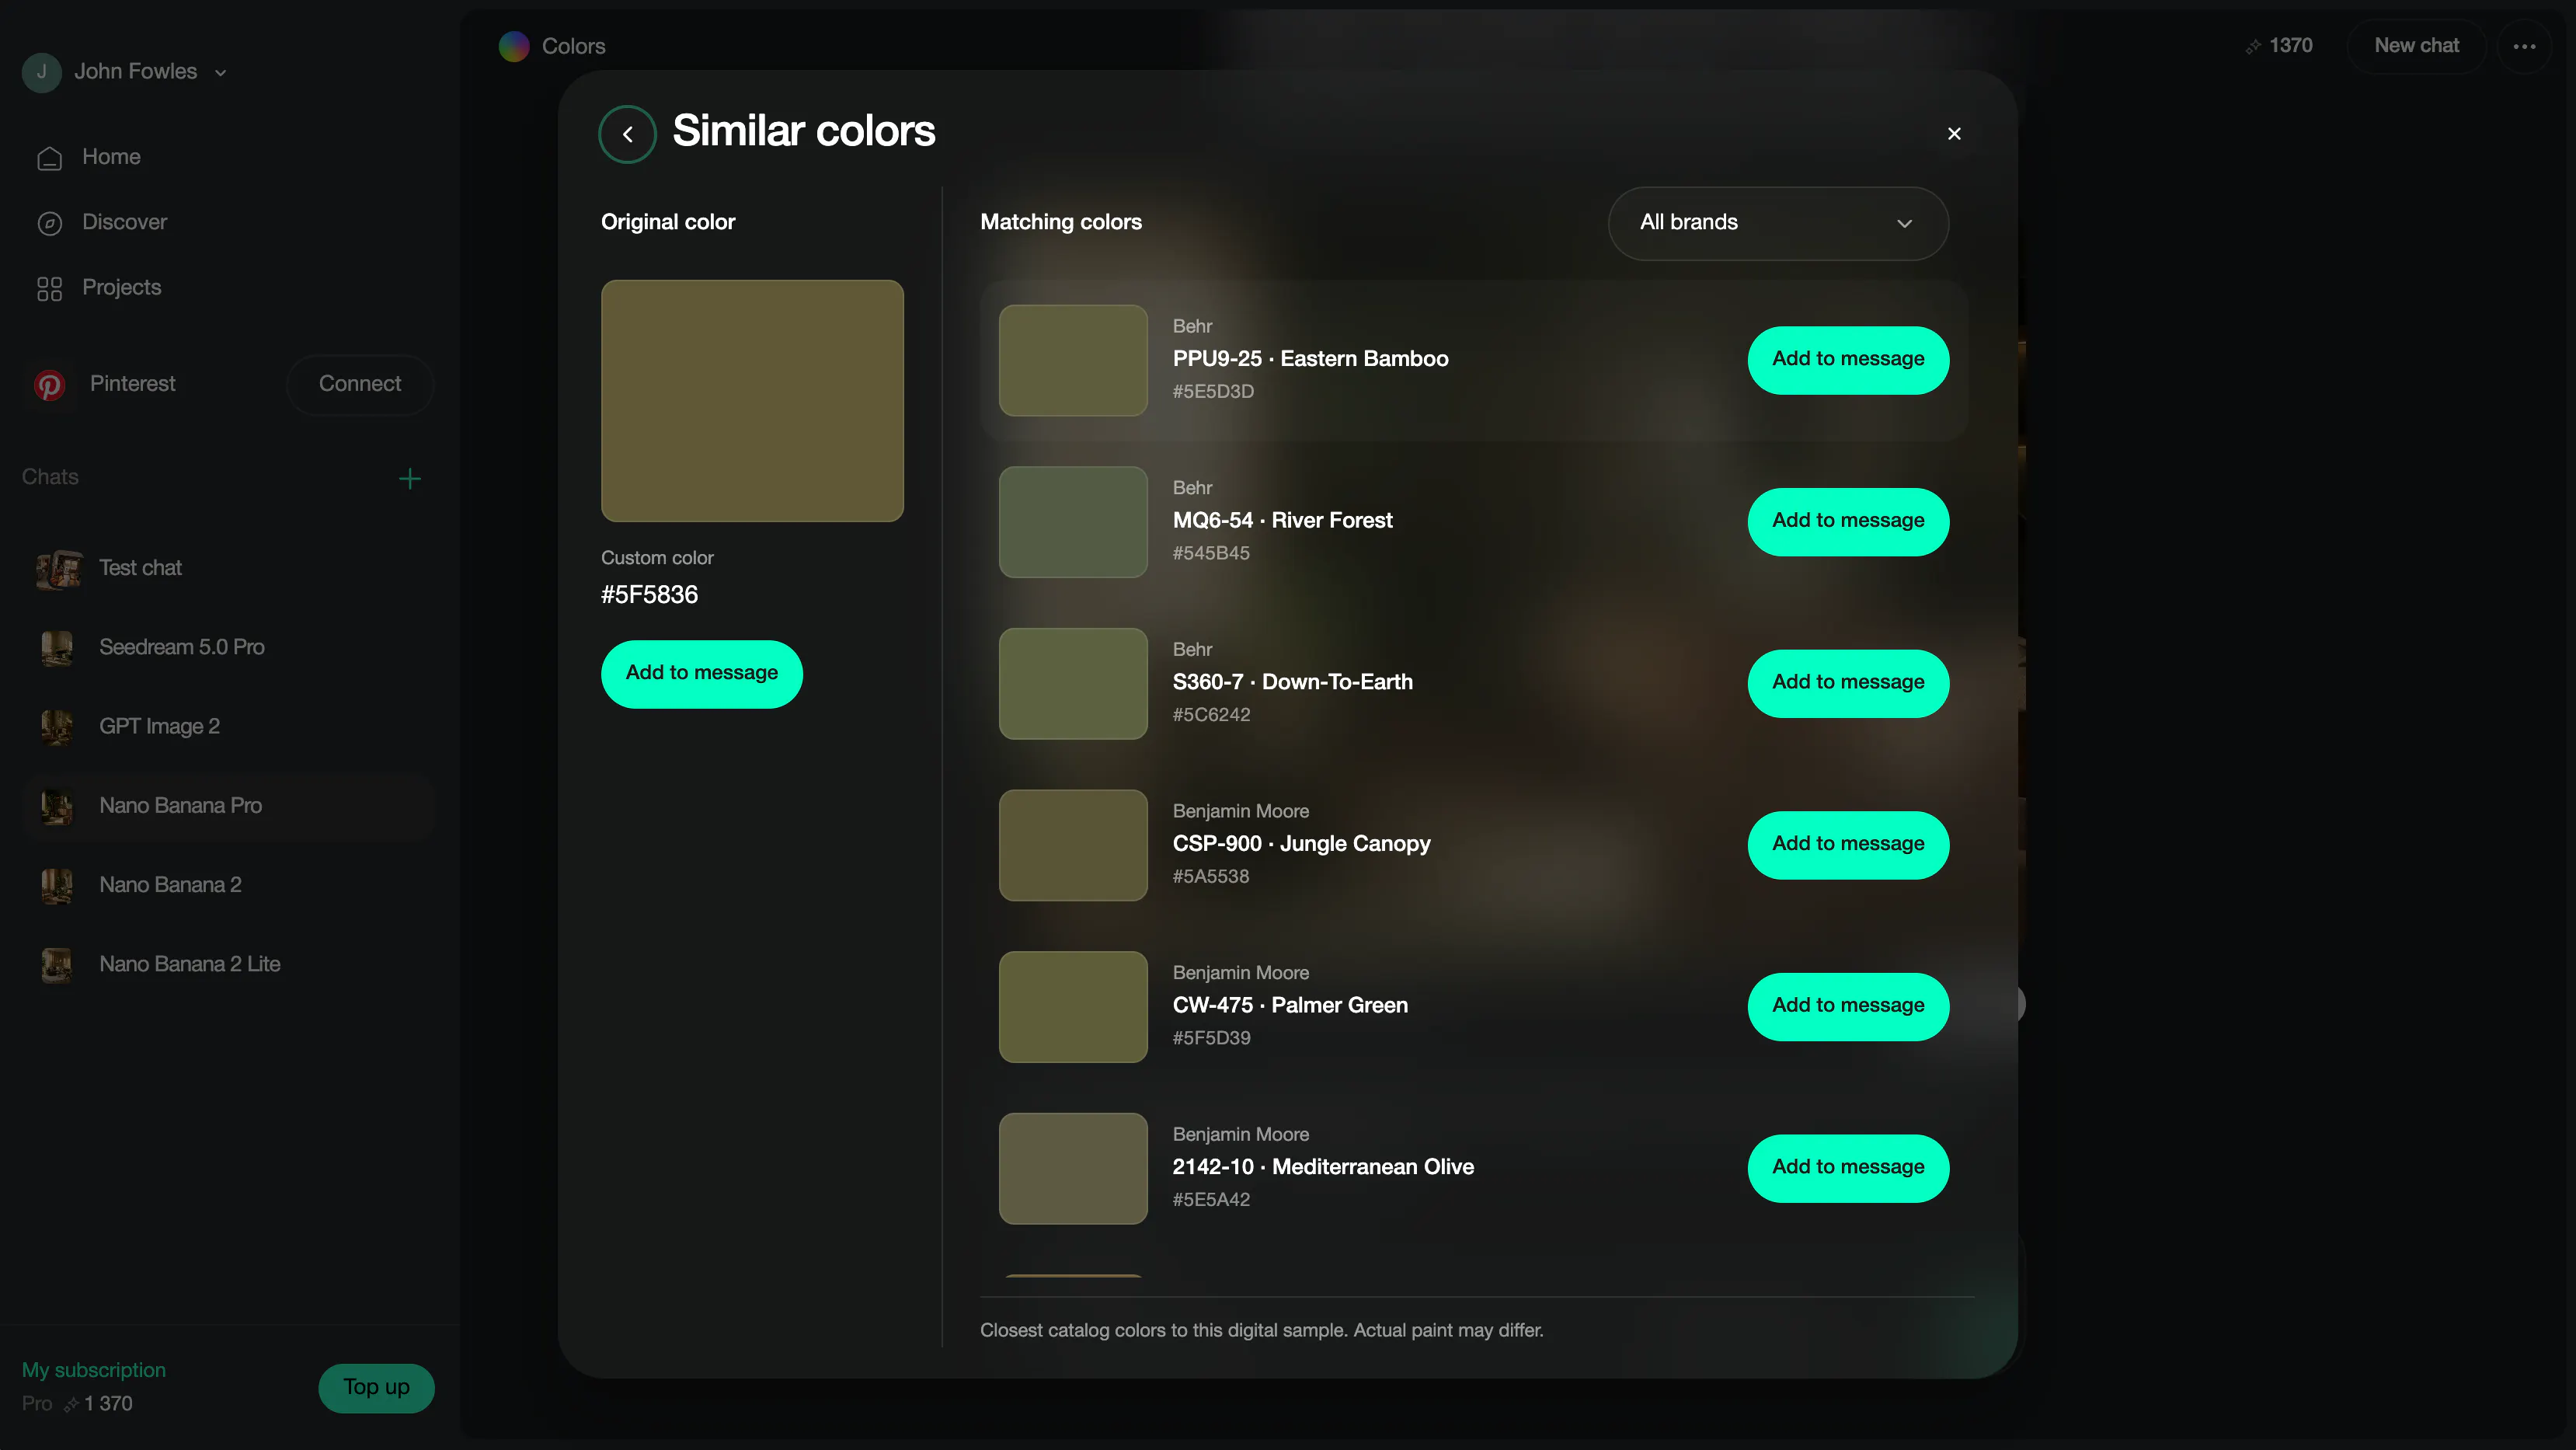This screenshot has height=1450, width=2576.
Task: Select the River Forest swatch
Action: click(1073, 522)
